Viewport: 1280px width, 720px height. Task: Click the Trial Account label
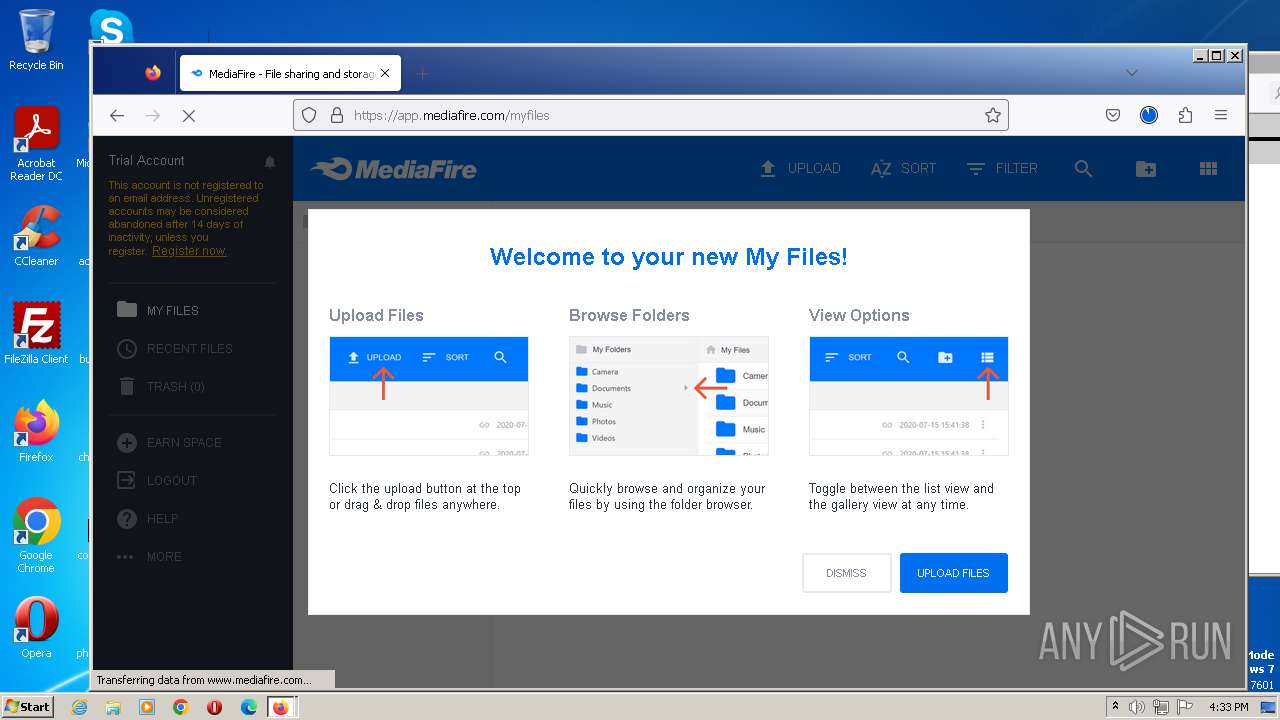coord(146,160)
